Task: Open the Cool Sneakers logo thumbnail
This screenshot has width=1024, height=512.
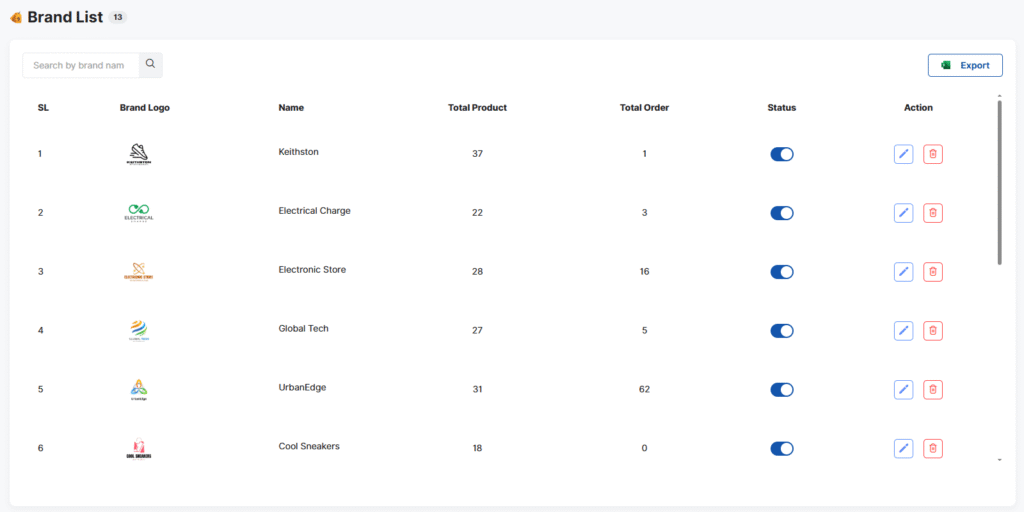Action: click(138, 449)
